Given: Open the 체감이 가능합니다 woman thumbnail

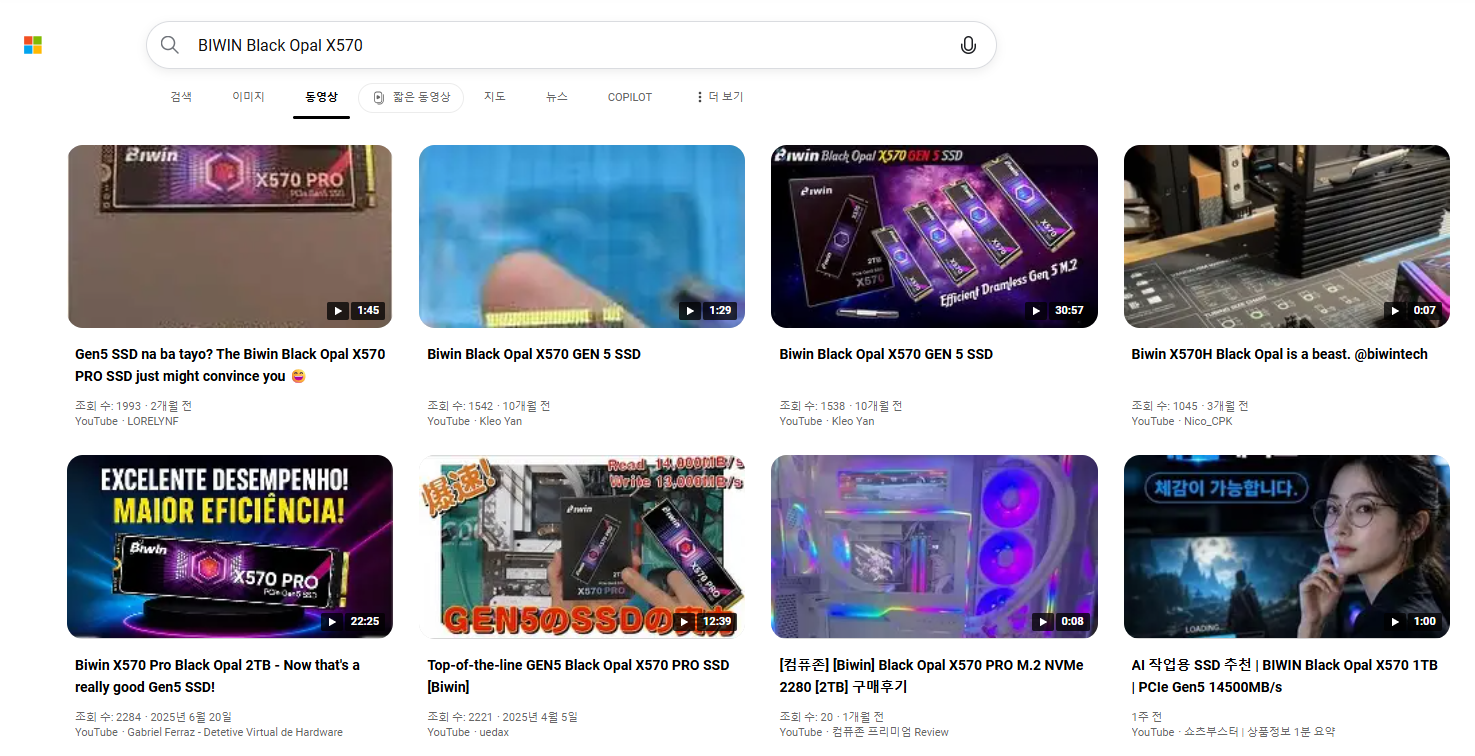Looking at the screenshot, I should (x=1287, y=547).
